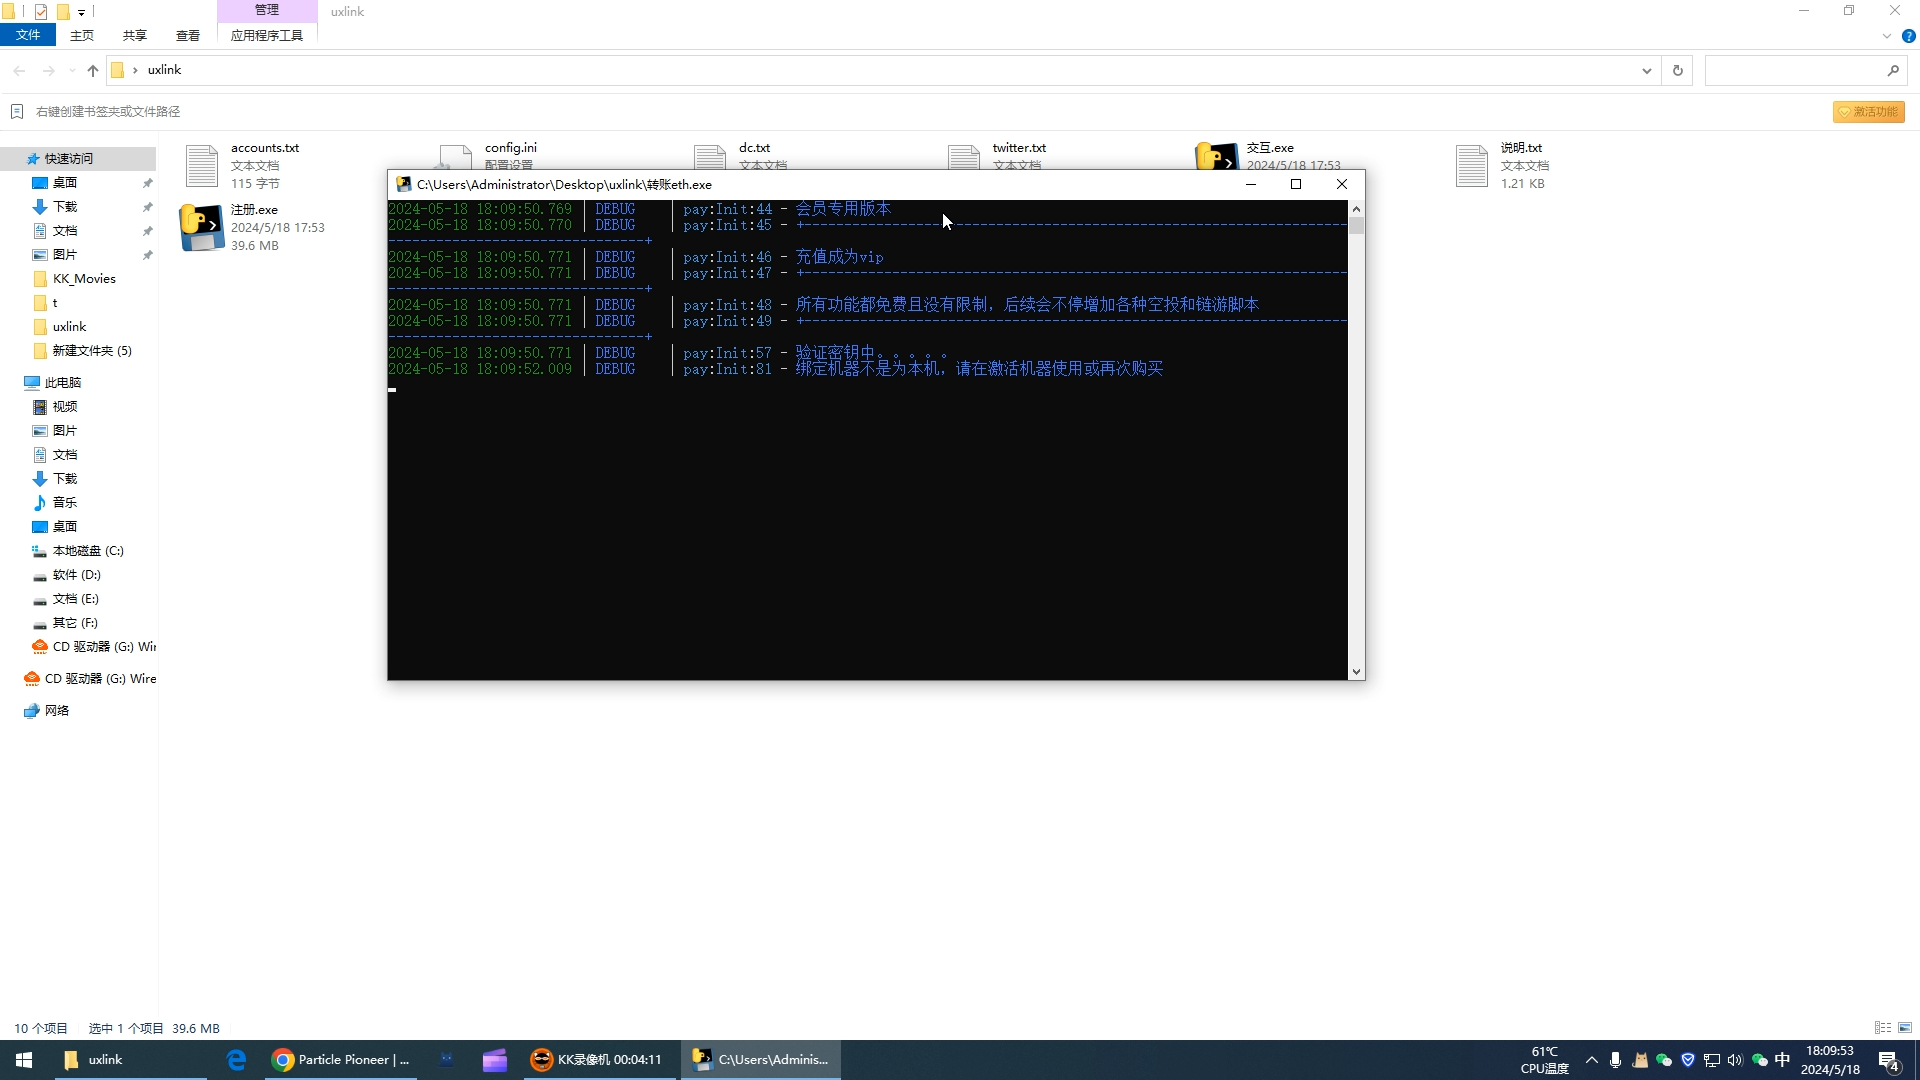Switch to Chrome Particle Pioneer window
1920x1080 pixels.
341,1060
